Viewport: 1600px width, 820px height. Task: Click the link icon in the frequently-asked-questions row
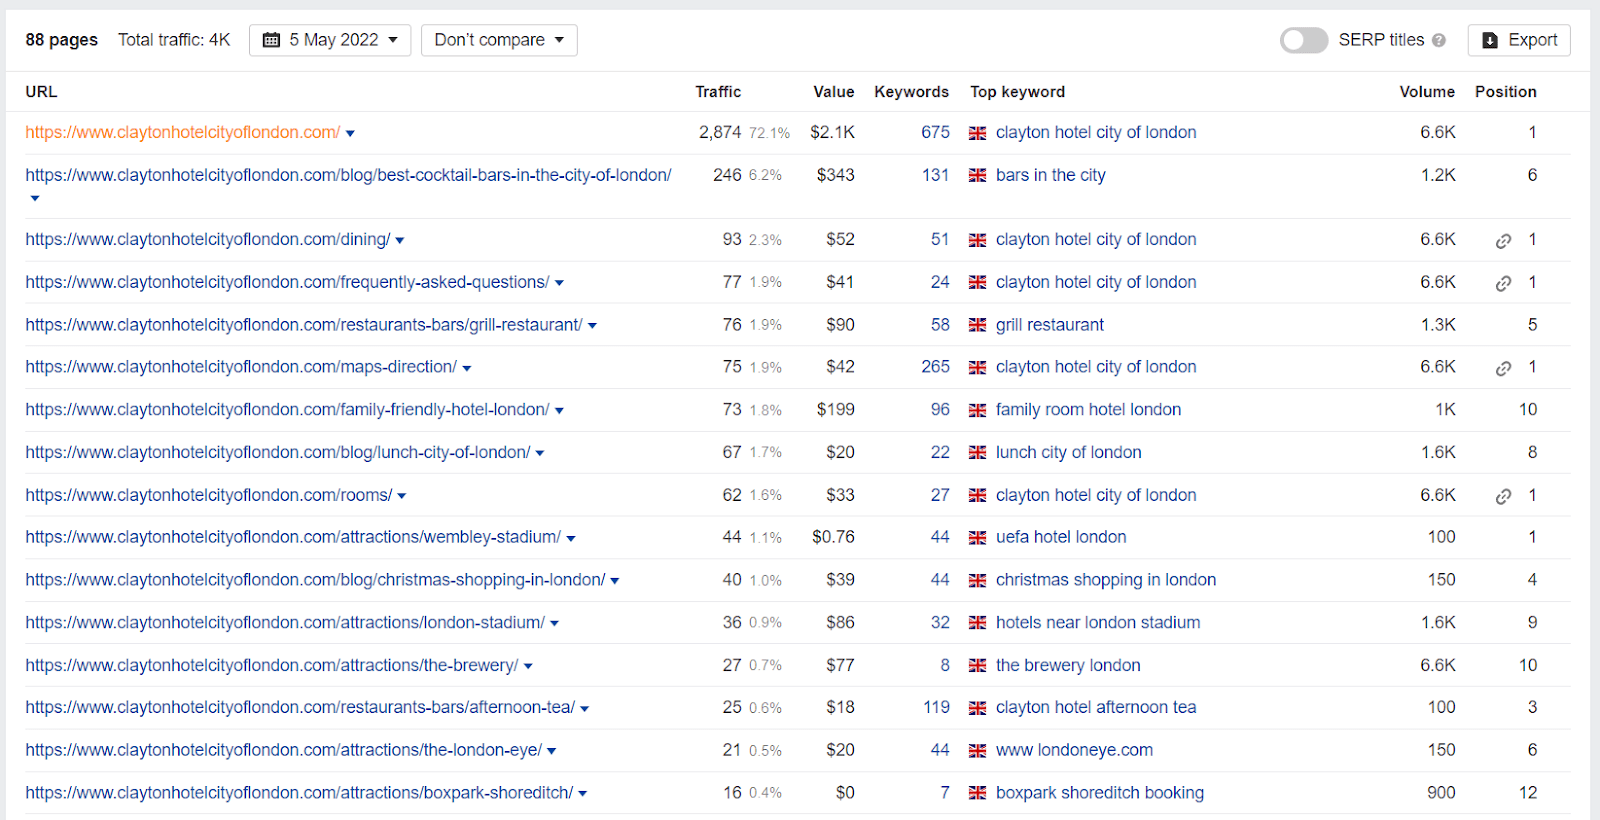click(x=1503, y=284)
